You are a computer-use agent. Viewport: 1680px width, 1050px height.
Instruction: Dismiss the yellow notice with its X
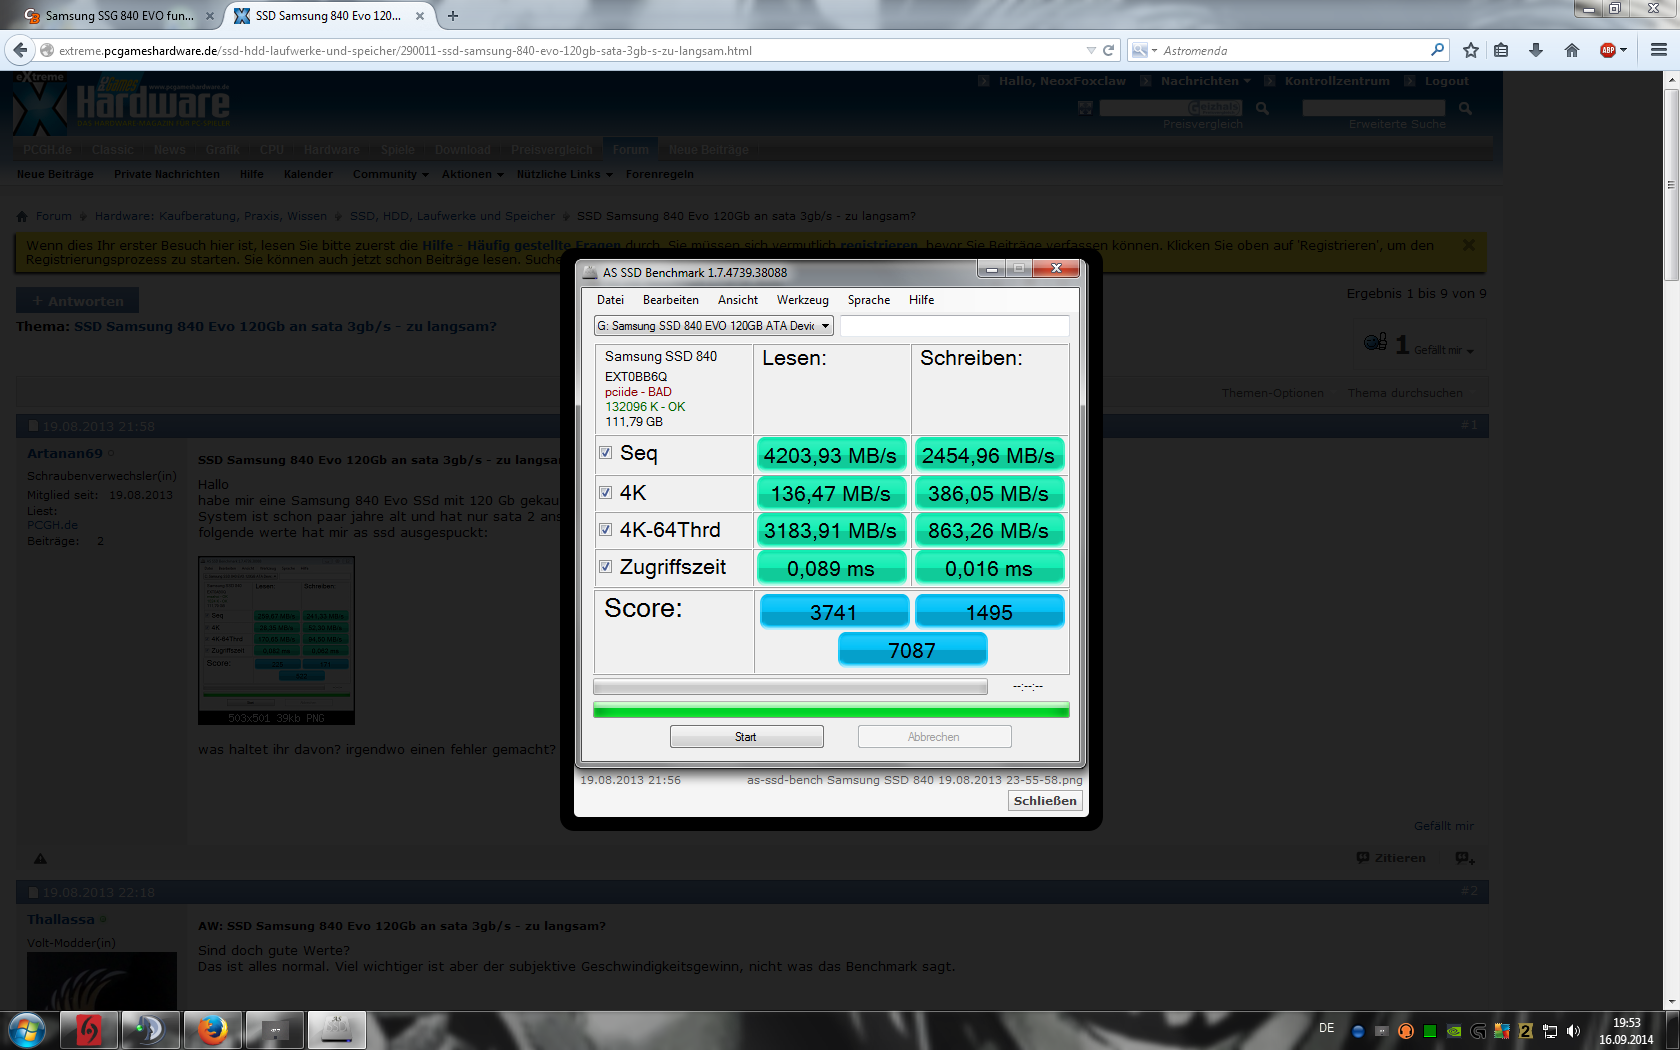(1469, 245)
